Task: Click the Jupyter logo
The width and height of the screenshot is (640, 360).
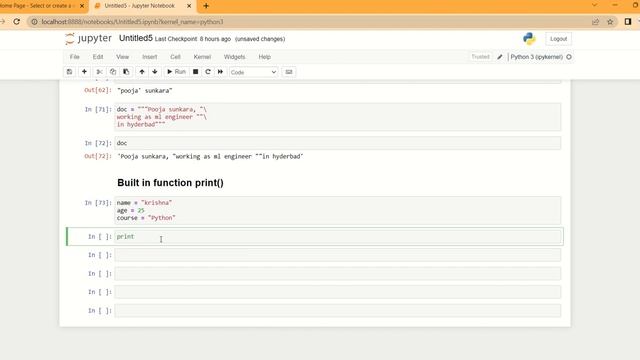Action: tap(88, 39)
